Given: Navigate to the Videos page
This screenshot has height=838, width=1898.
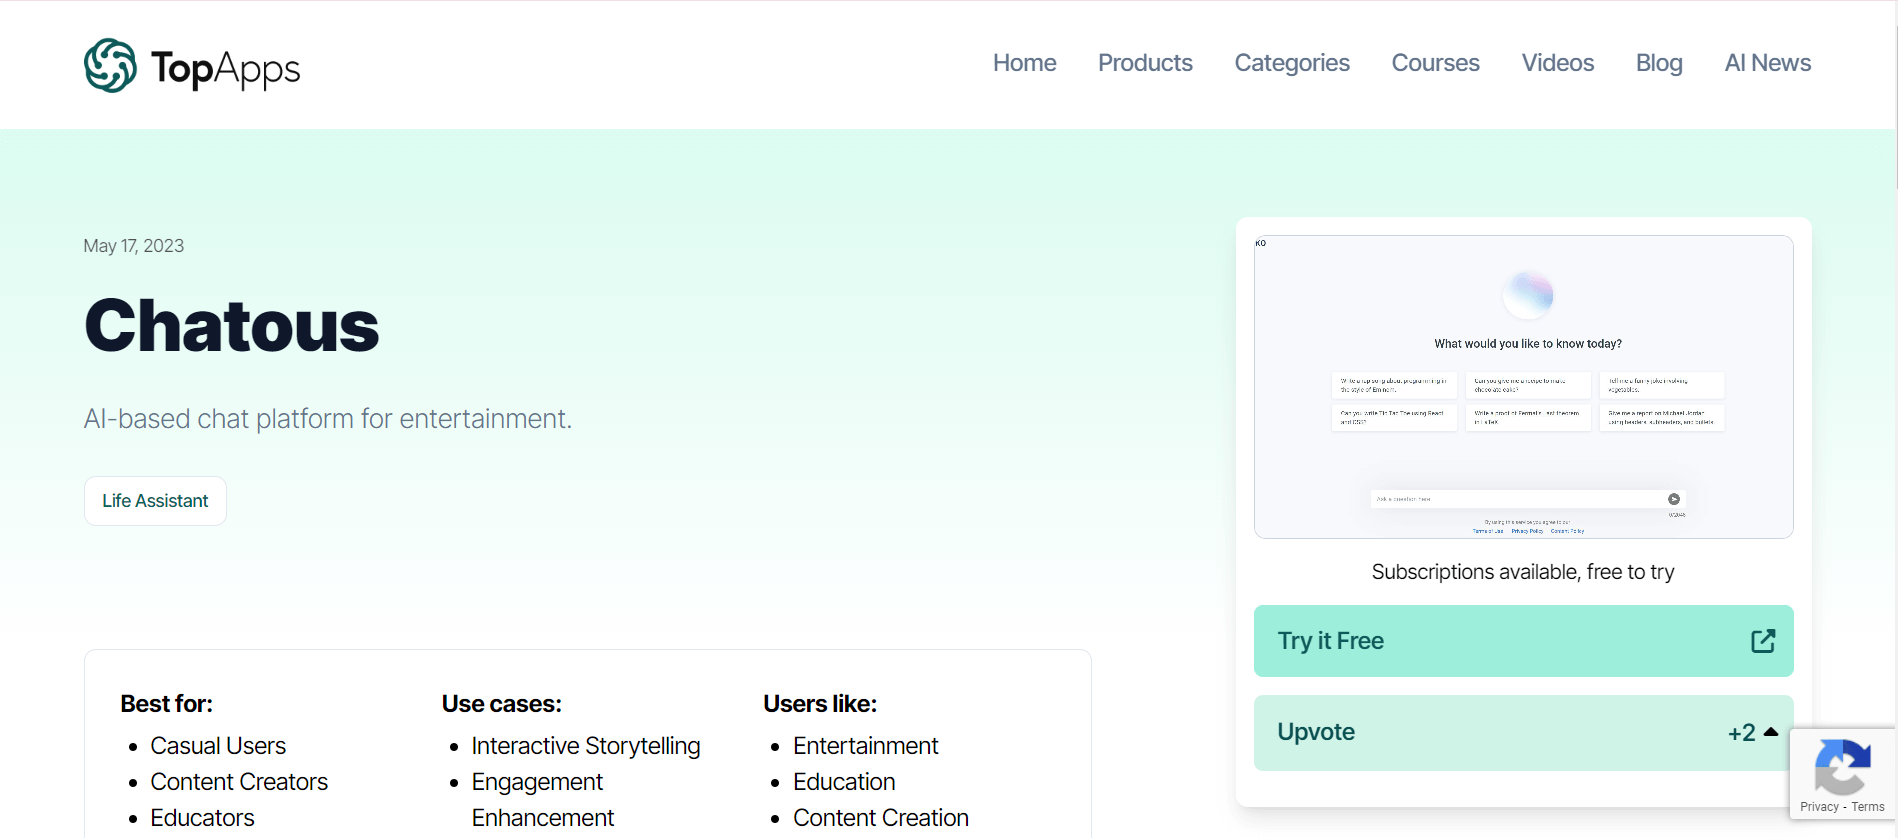Looking at the screenshot, I should [x=1557, y=63].
